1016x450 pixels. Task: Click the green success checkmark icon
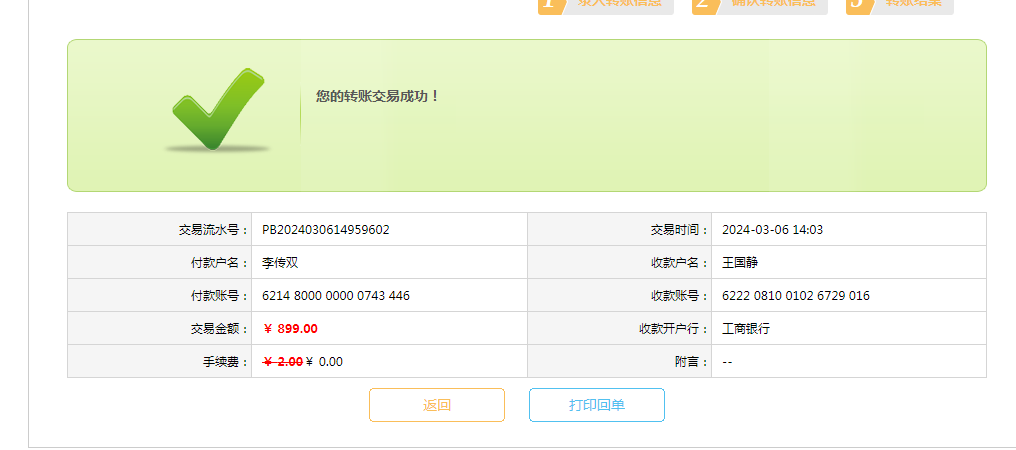tap(217, 110)
